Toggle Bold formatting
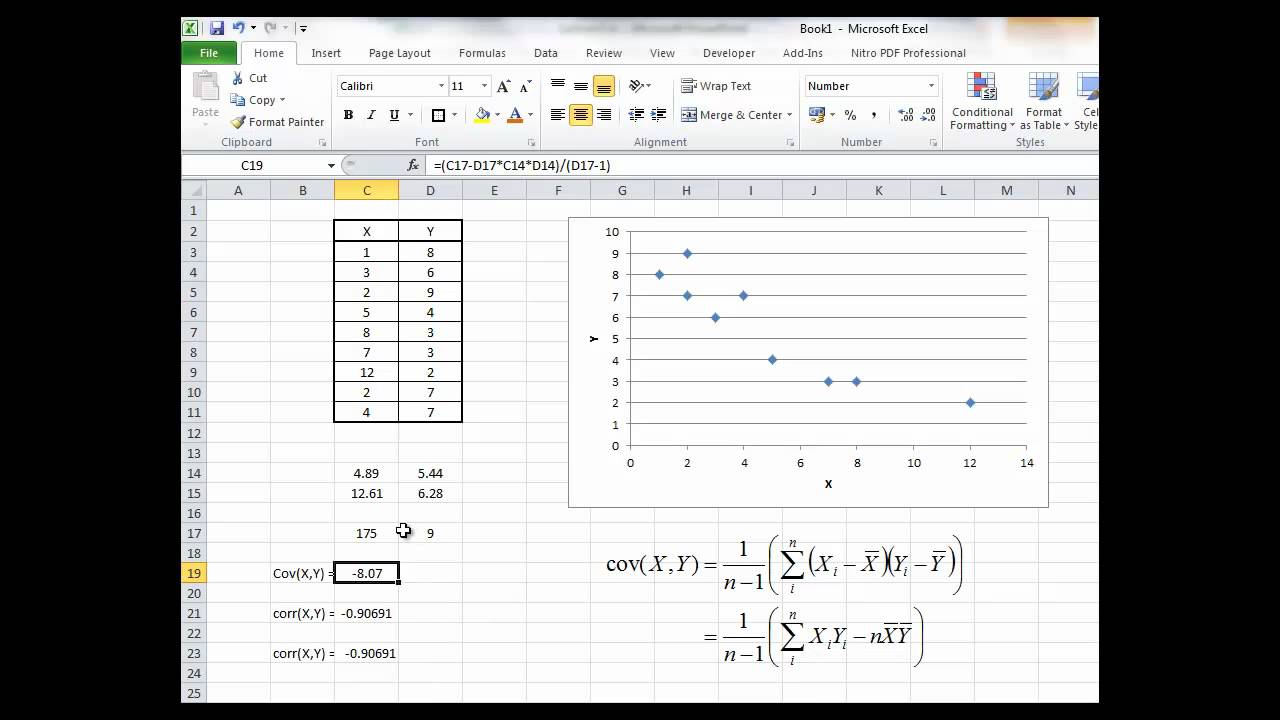The height and width of the screenshot is (720, 1280). tap(348, 115)
